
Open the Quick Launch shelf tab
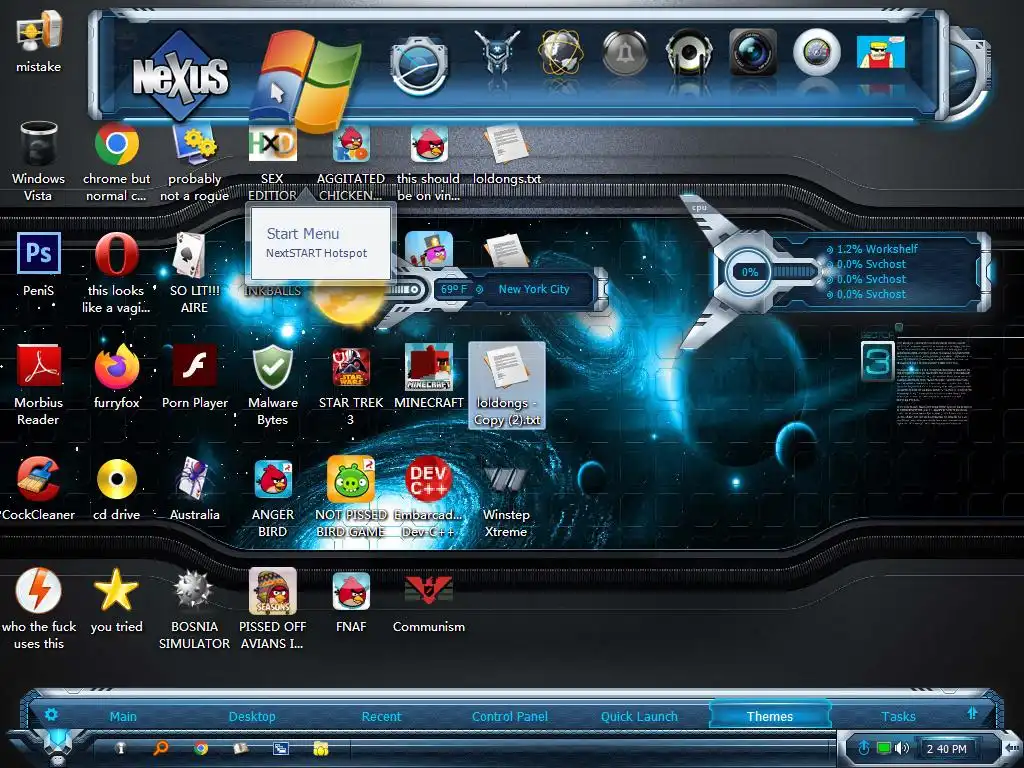tap(639, 716)
